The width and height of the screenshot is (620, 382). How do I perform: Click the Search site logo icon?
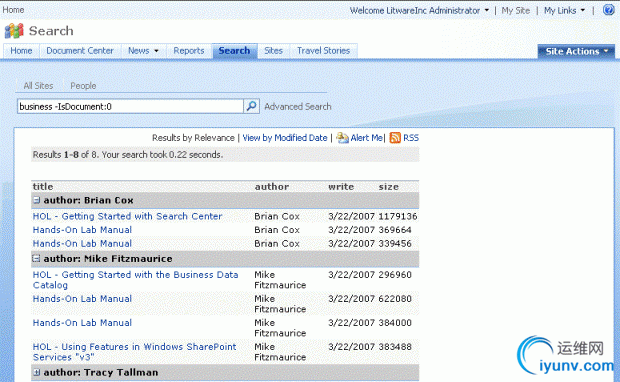14,31
